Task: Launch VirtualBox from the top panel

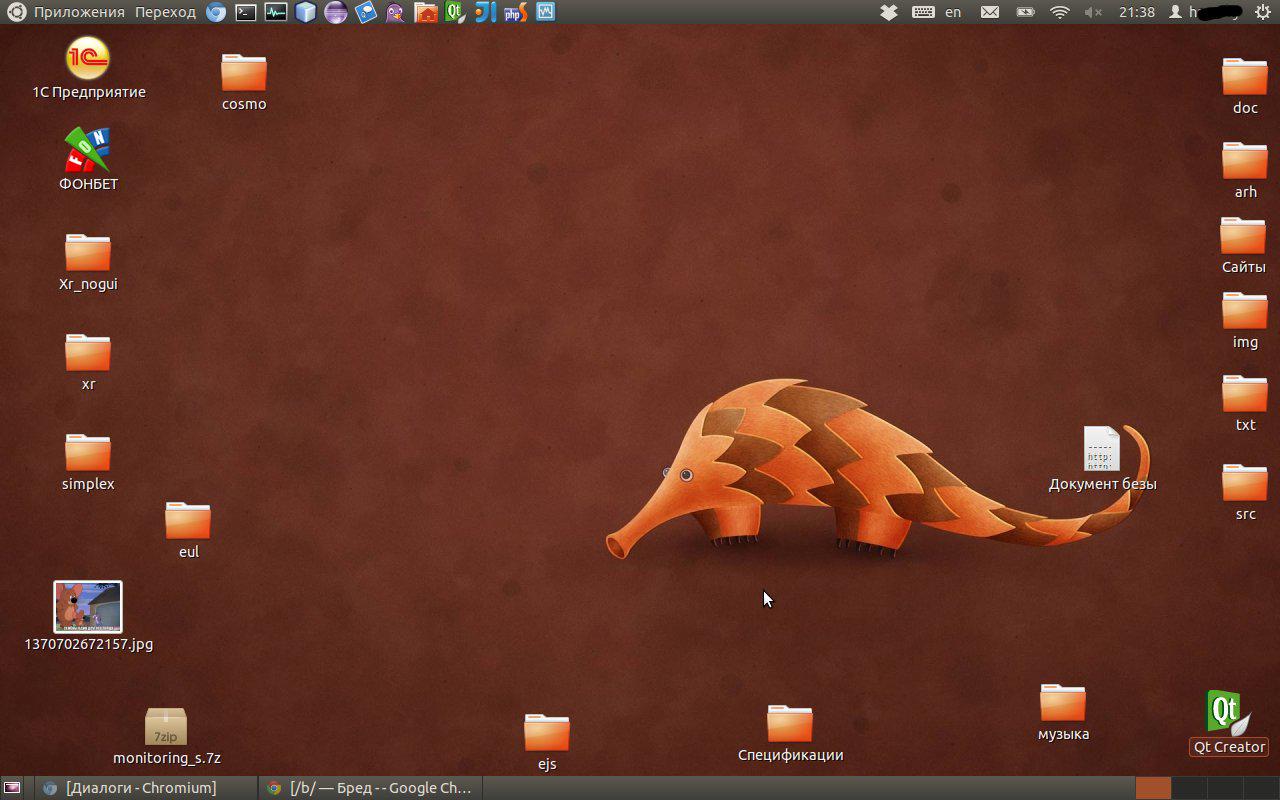Action: coord(306,12)
